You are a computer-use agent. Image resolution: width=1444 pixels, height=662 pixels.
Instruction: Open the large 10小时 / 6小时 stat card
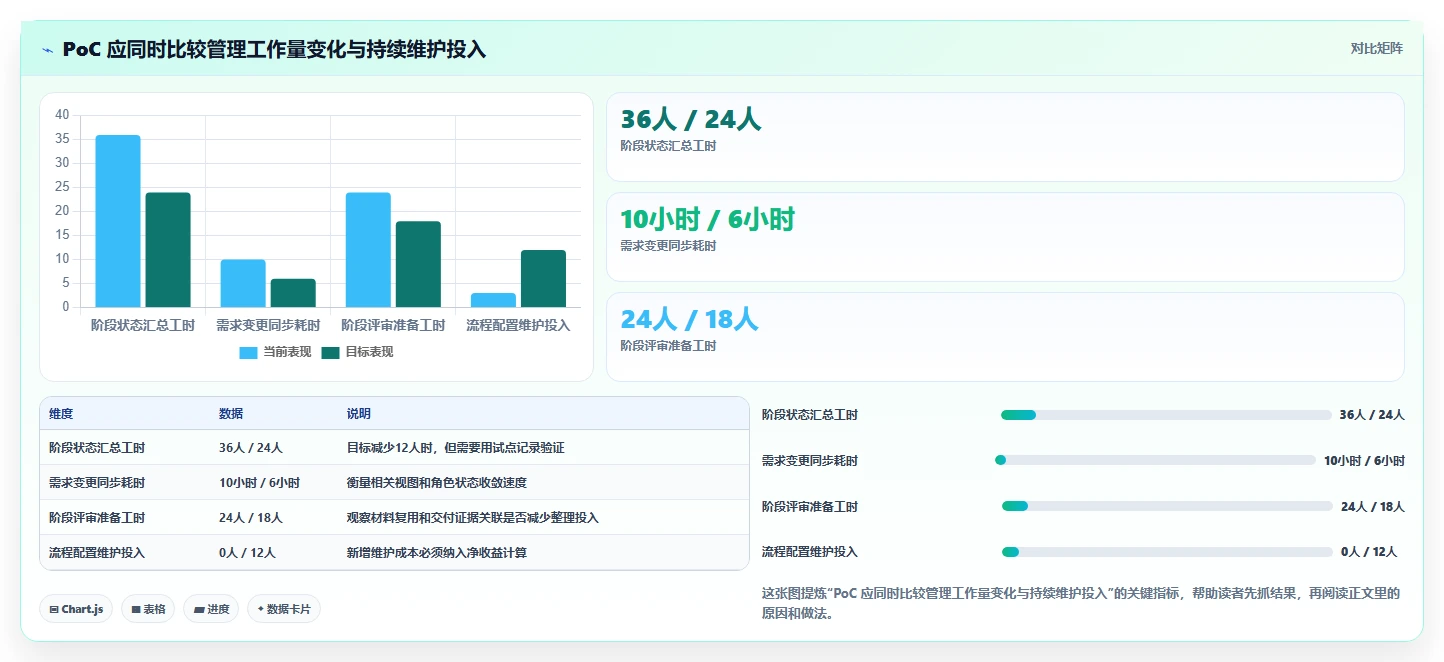coord(1005,237)
